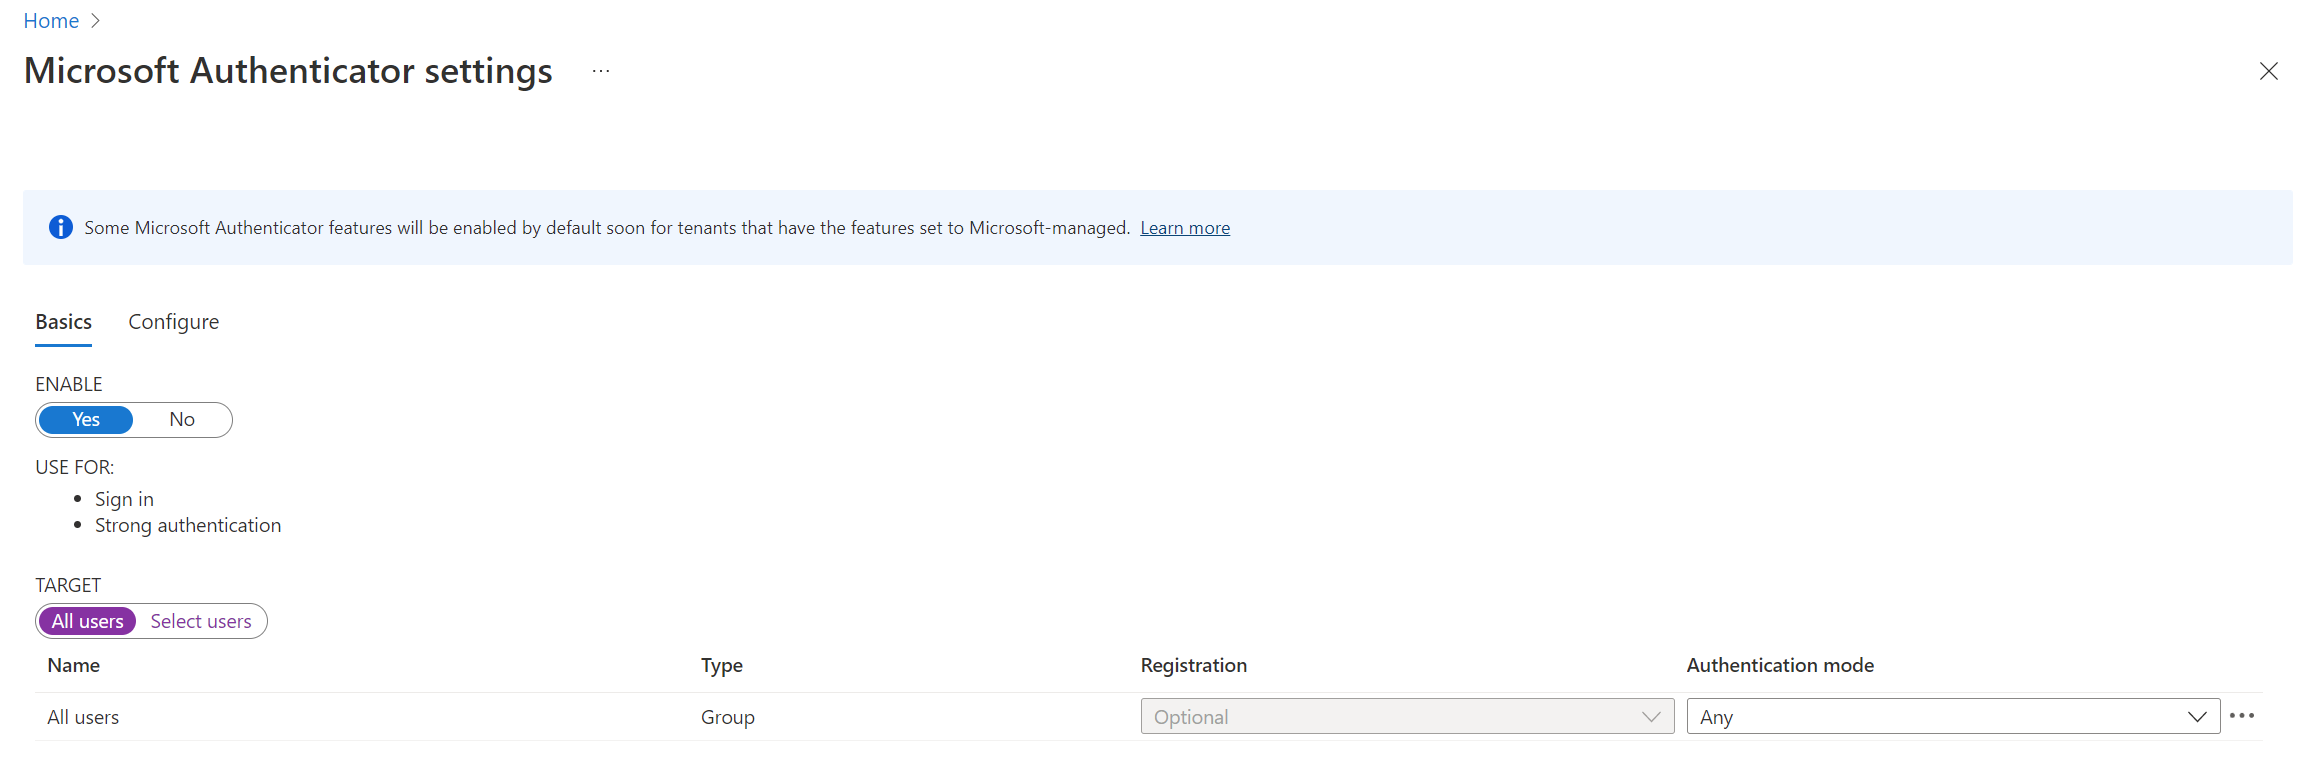Set the Enable toggle to No
The width and height of the screenshot is (2307, 772).
pos(182,420)
